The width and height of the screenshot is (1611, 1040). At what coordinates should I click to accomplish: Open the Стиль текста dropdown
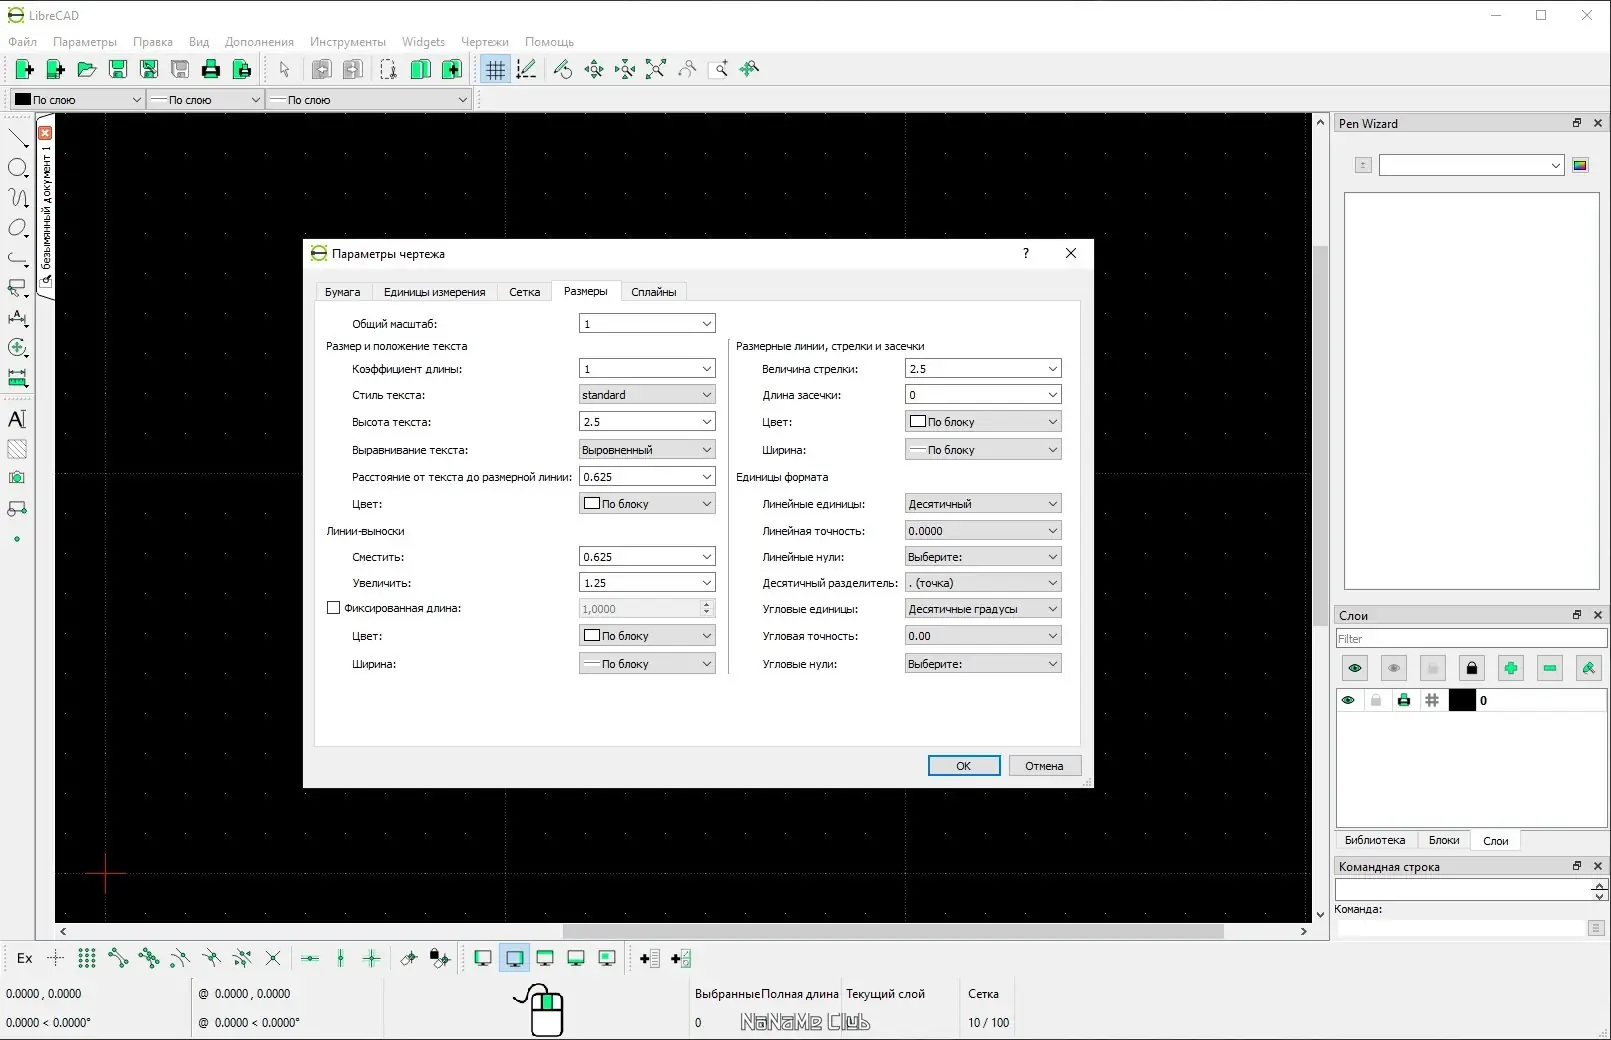647,395
